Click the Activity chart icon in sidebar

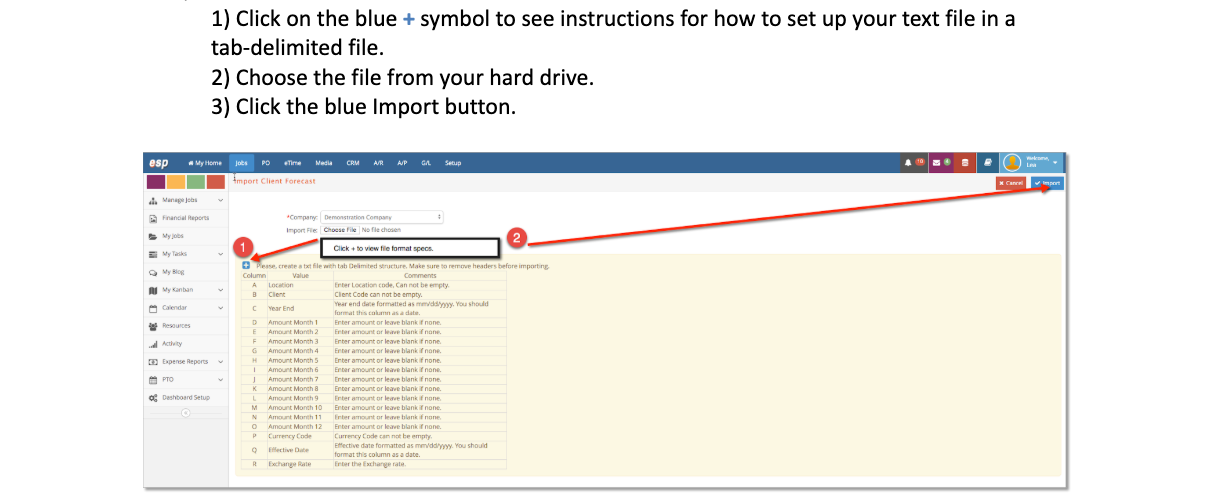153,343
